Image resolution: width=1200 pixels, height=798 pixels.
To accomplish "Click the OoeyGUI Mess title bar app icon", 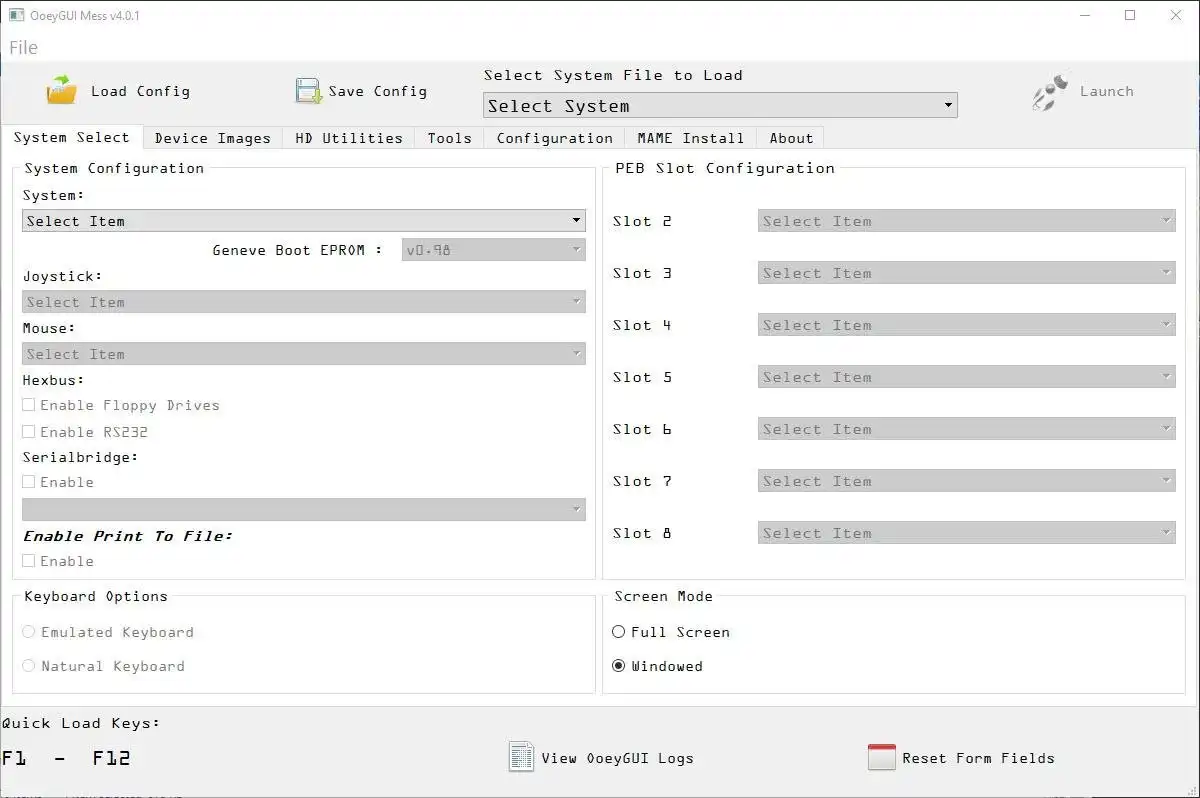I will click(x=16, y=15).
